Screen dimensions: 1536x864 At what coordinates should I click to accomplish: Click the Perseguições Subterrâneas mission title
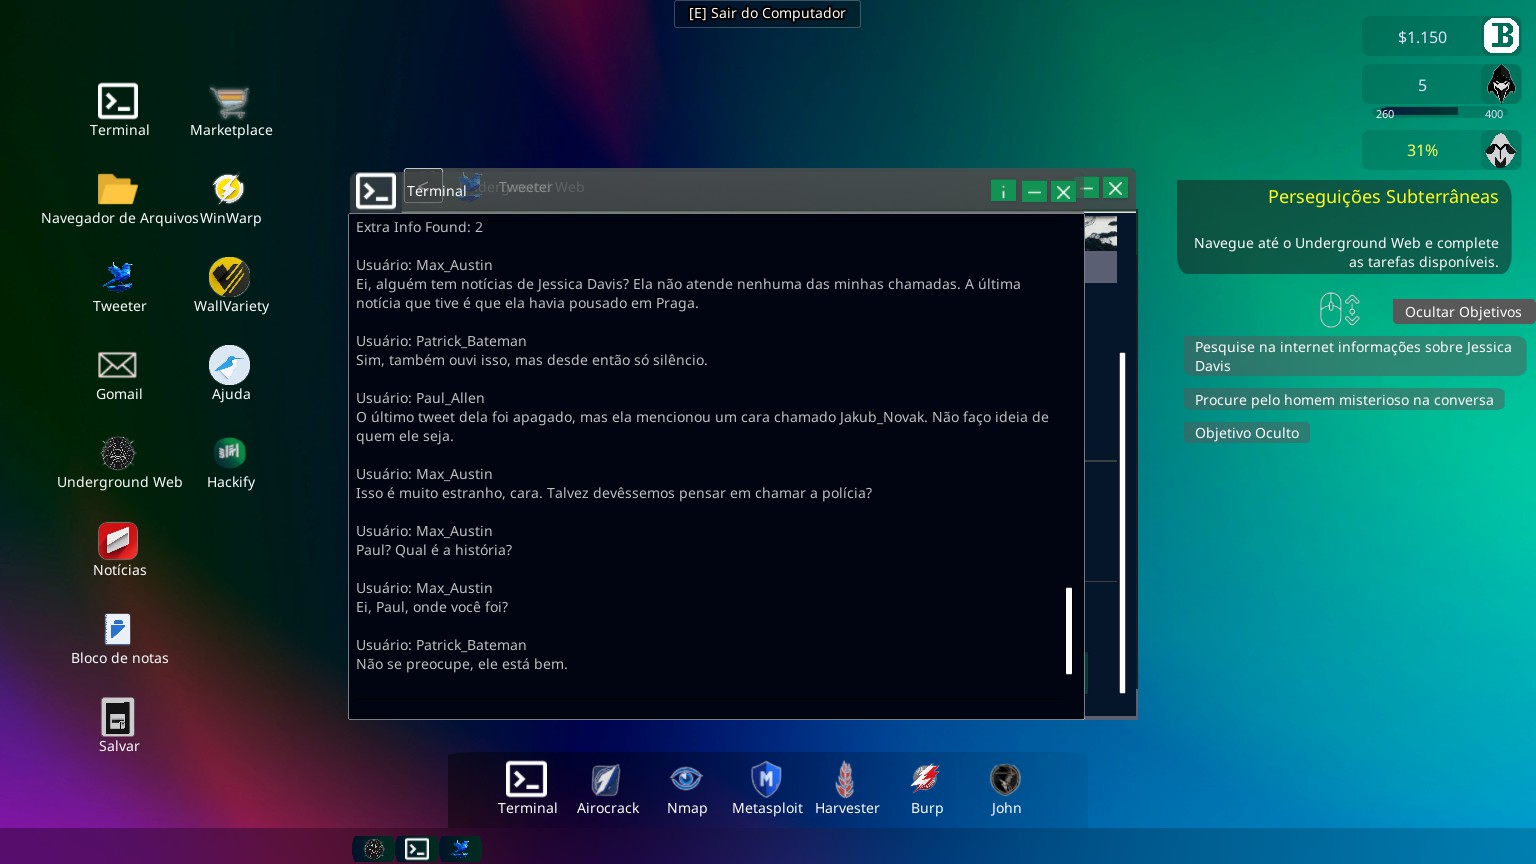tap(1383, 197)
